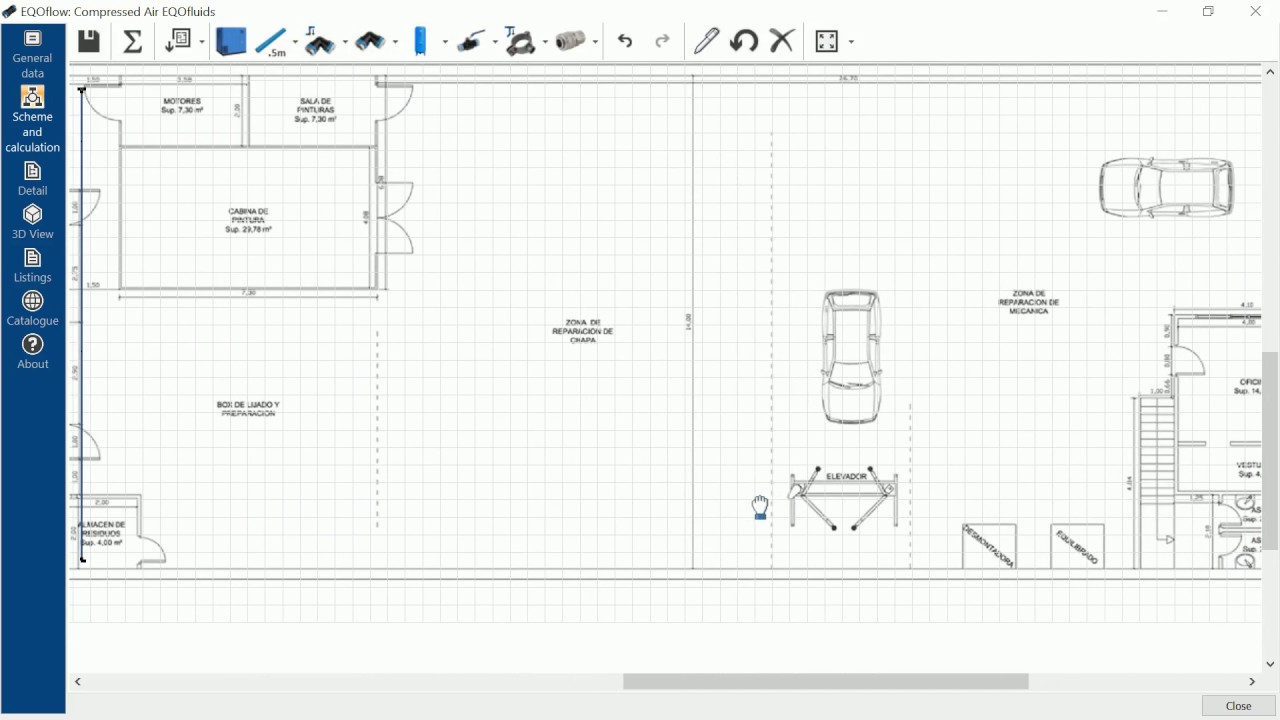Save the project with the floppy disk icon
This screenshot has height=720, width=1280.
coord(89,41)
